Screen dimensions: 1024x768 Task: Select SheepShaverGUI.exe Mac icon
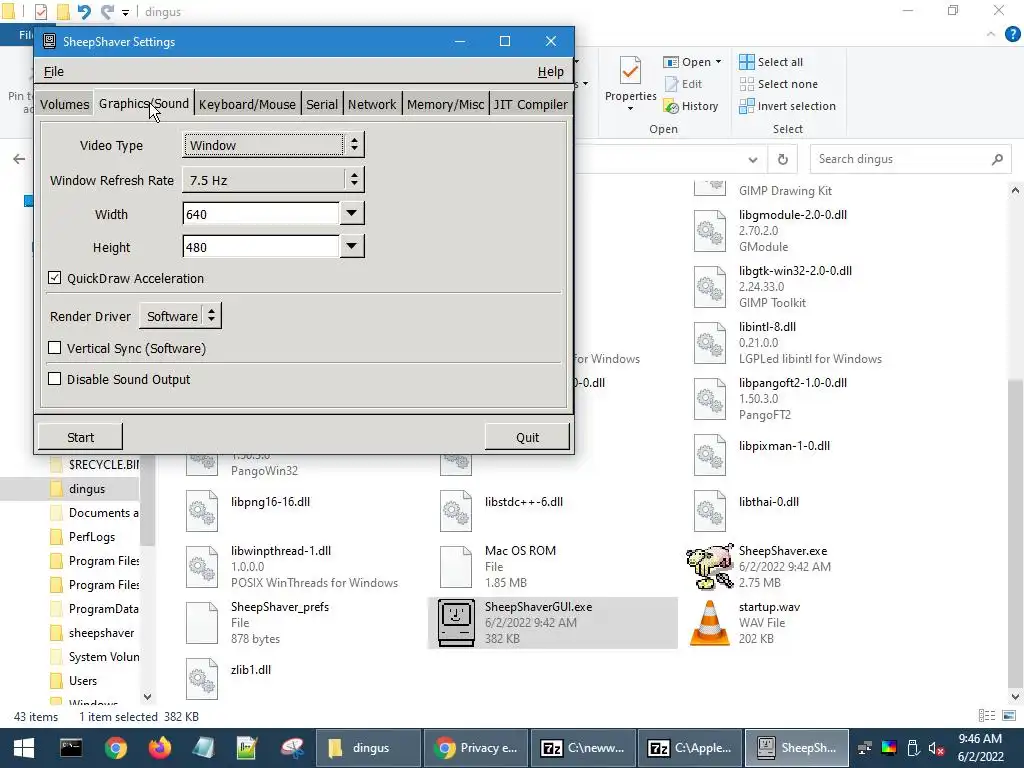click(456, 623)
